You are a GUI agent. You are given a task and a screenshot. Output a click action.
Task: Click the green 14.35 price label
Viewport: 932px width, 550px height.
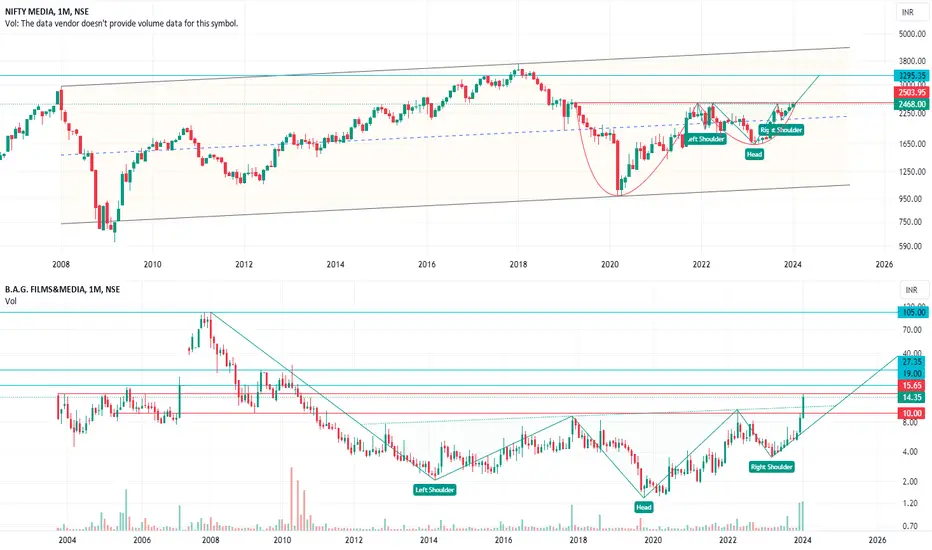[912, 397]
